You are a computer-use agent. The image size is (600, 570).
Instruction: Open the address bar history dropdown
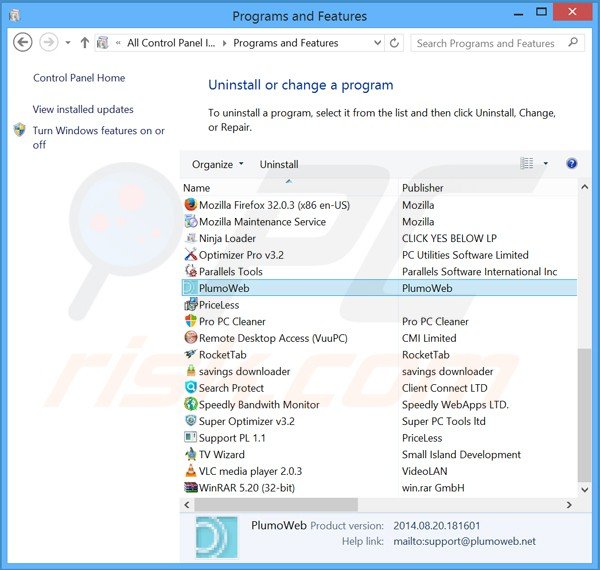[x=377, y=42]
